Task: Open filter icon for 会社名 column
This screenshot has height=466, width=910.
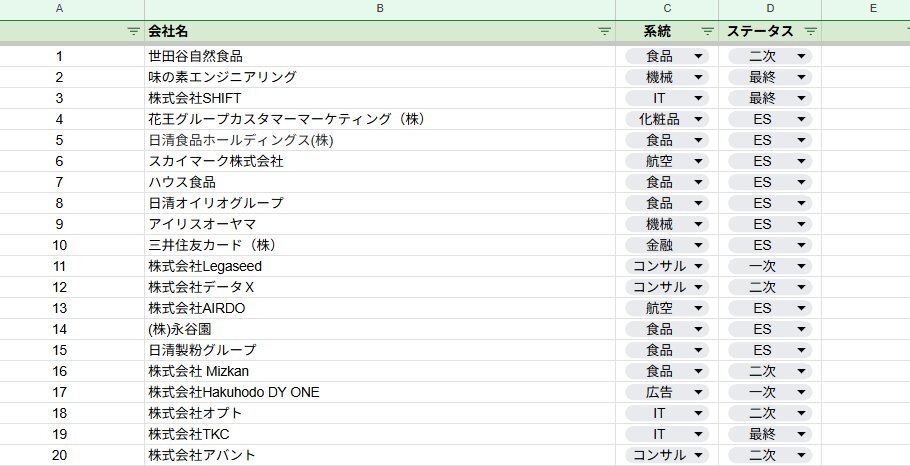Action: tap(605, 31)
